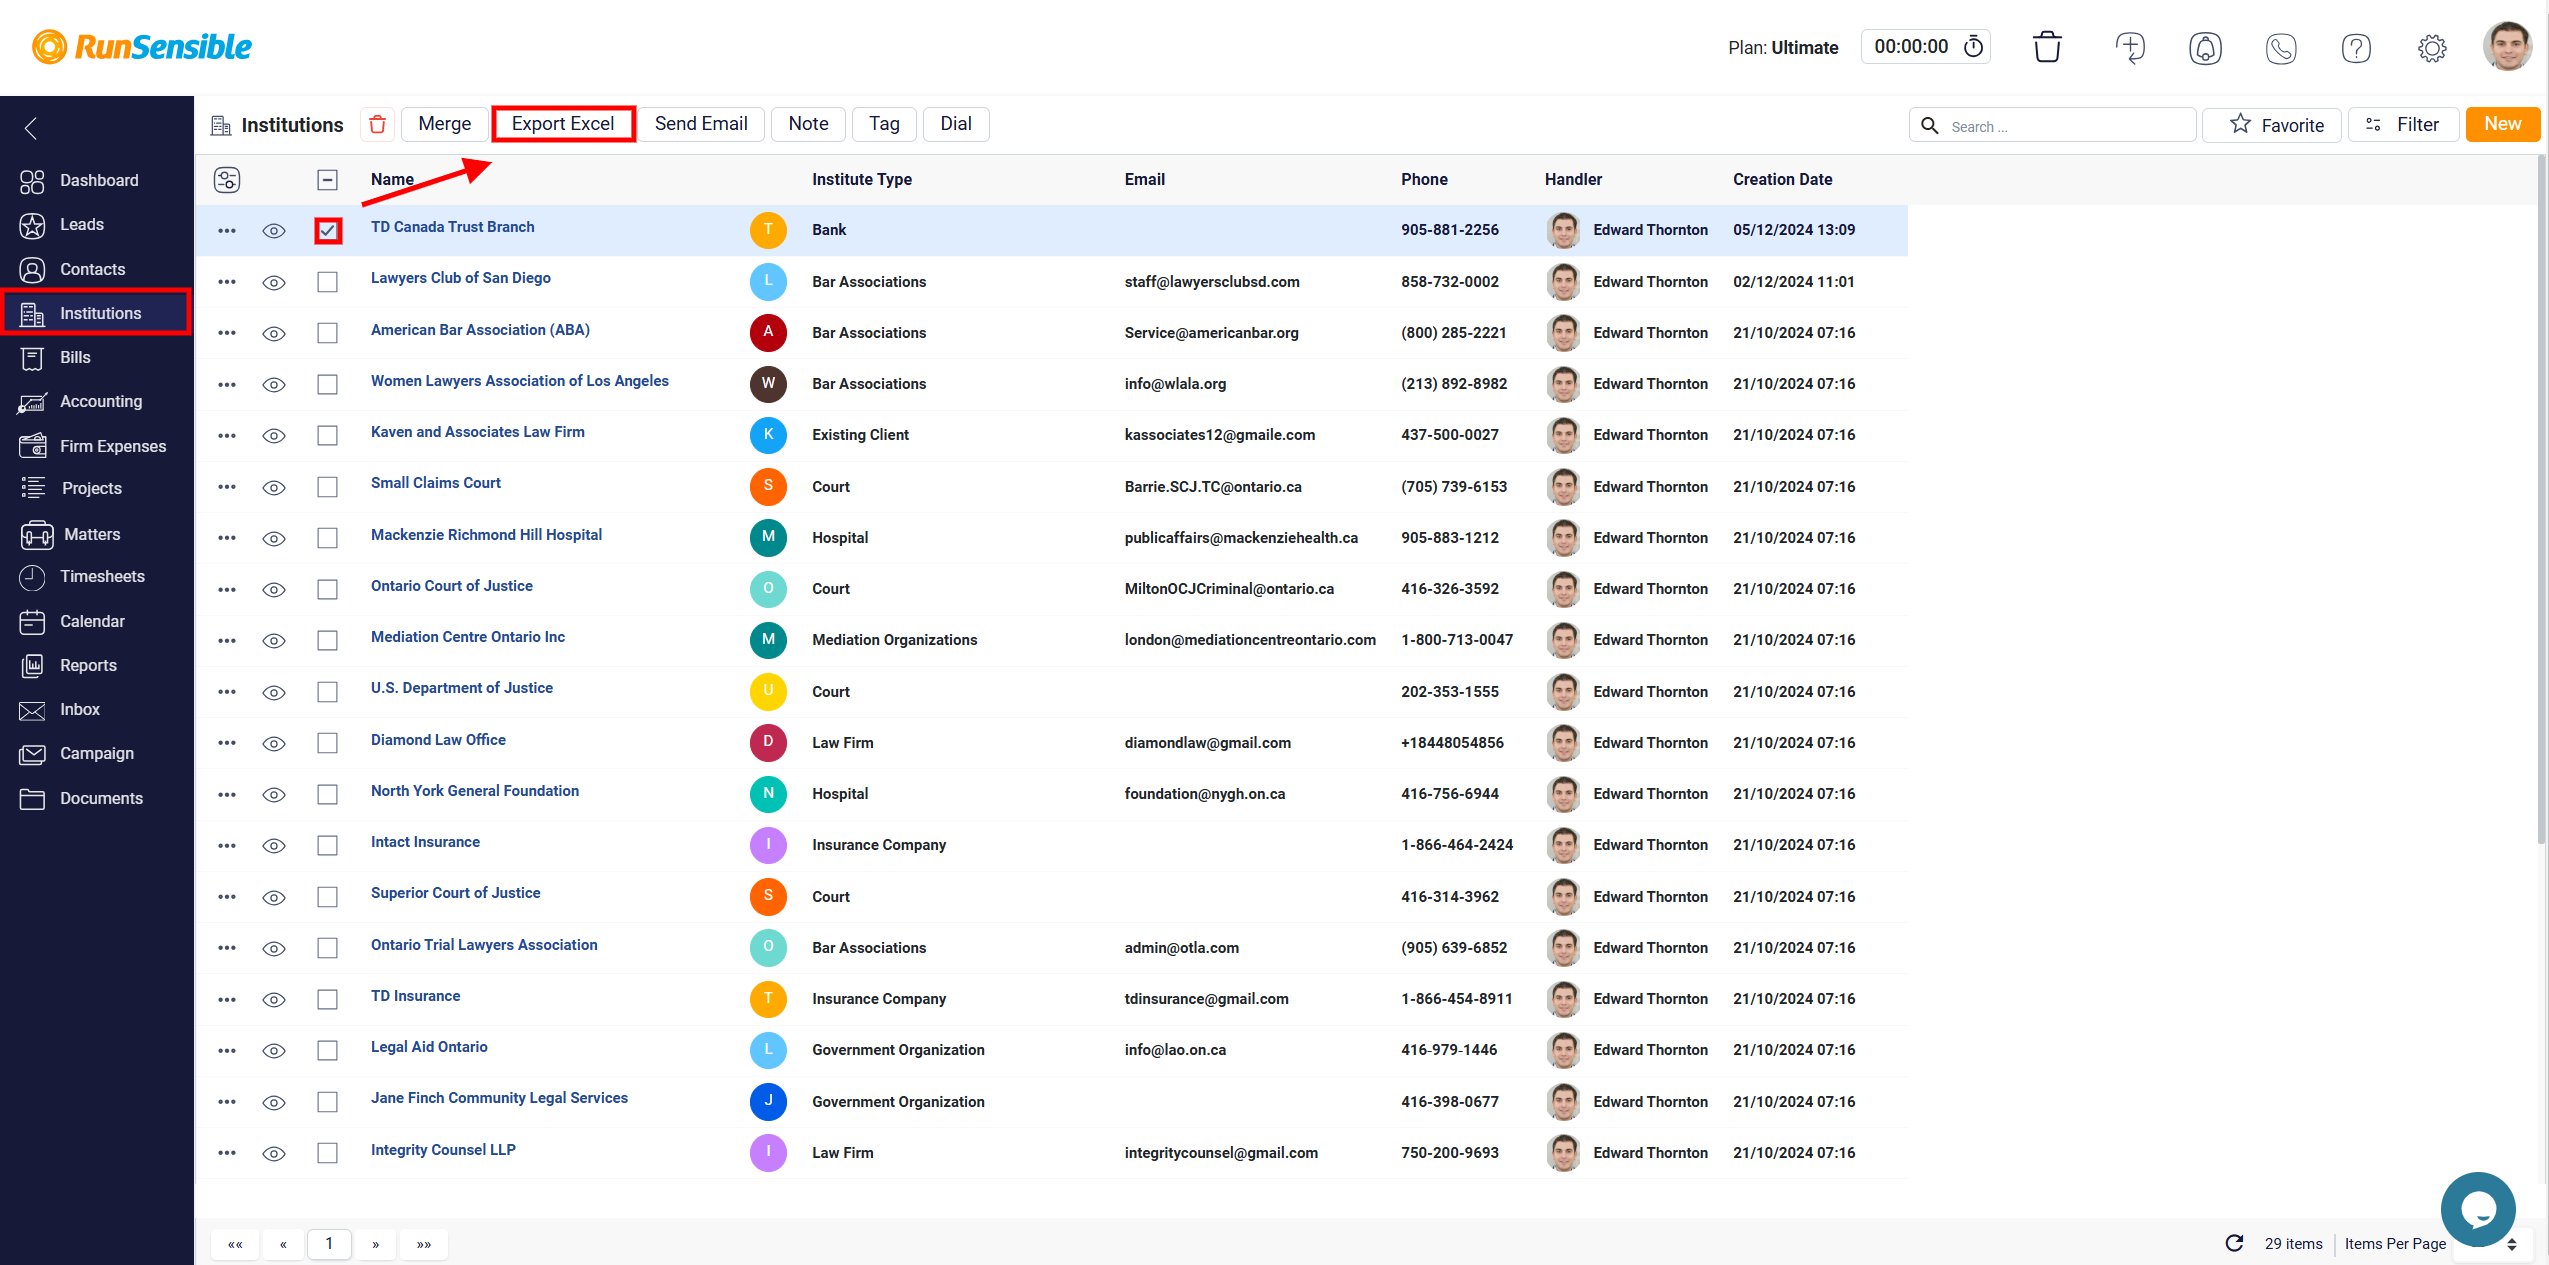Click the phone call icon in header
Viewport: 2549px width, 1265px height.
[2281, 47]
